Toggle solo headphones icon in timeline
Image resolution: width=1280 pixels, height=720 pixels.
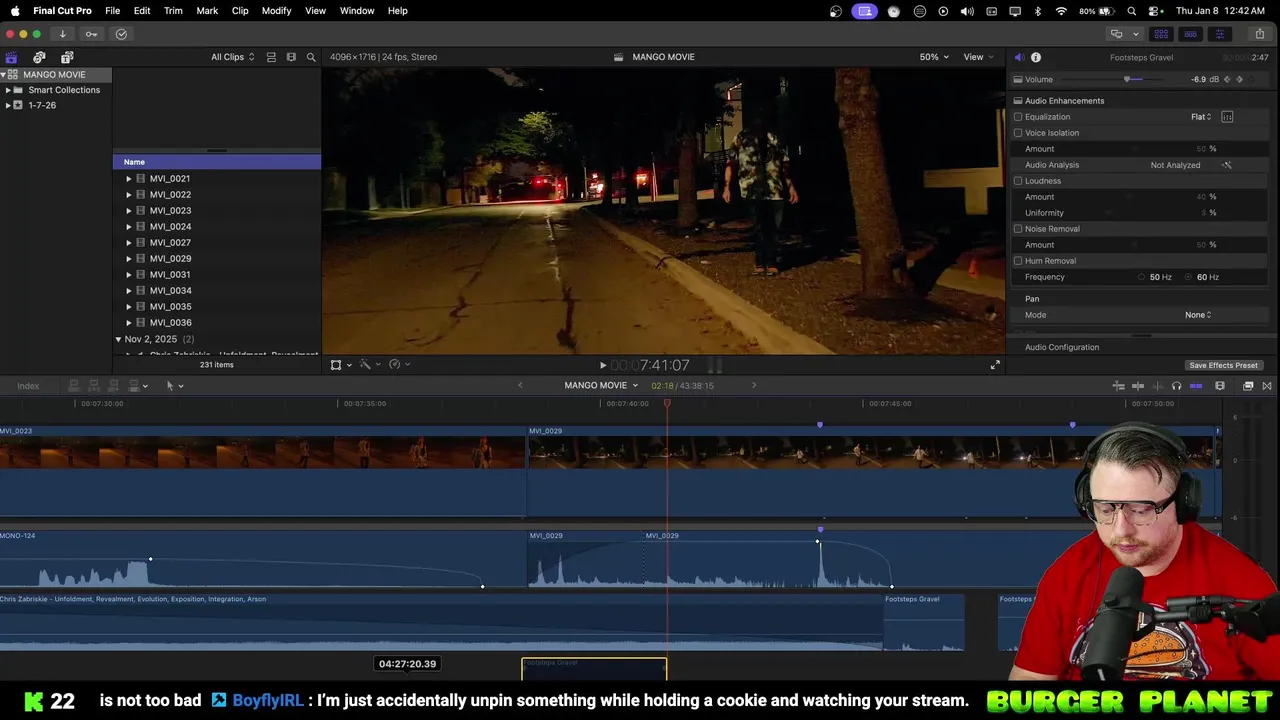pos(1176,386)
